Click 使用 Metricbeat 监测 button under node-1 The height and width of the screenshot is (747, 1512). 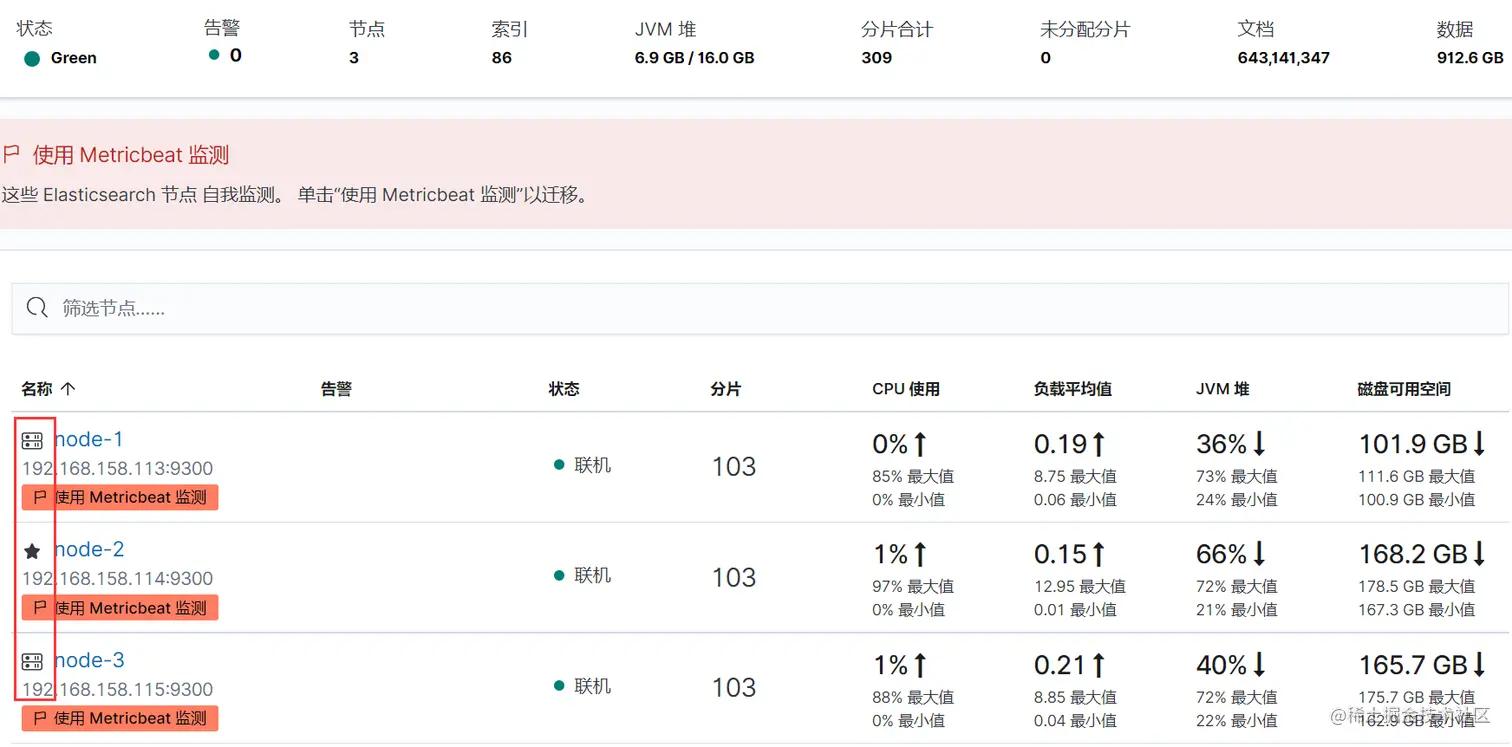pos(119,497)
